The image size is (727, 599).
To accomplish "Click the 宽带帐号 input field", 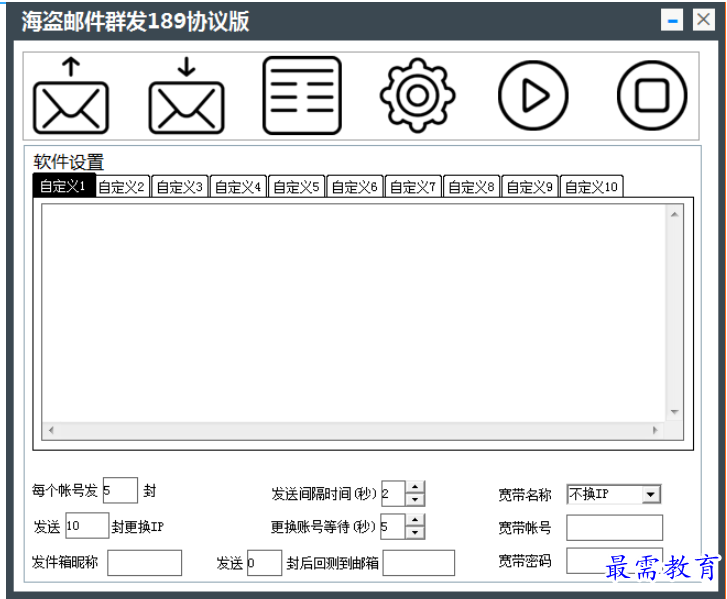I will click(x=614, y=528).
